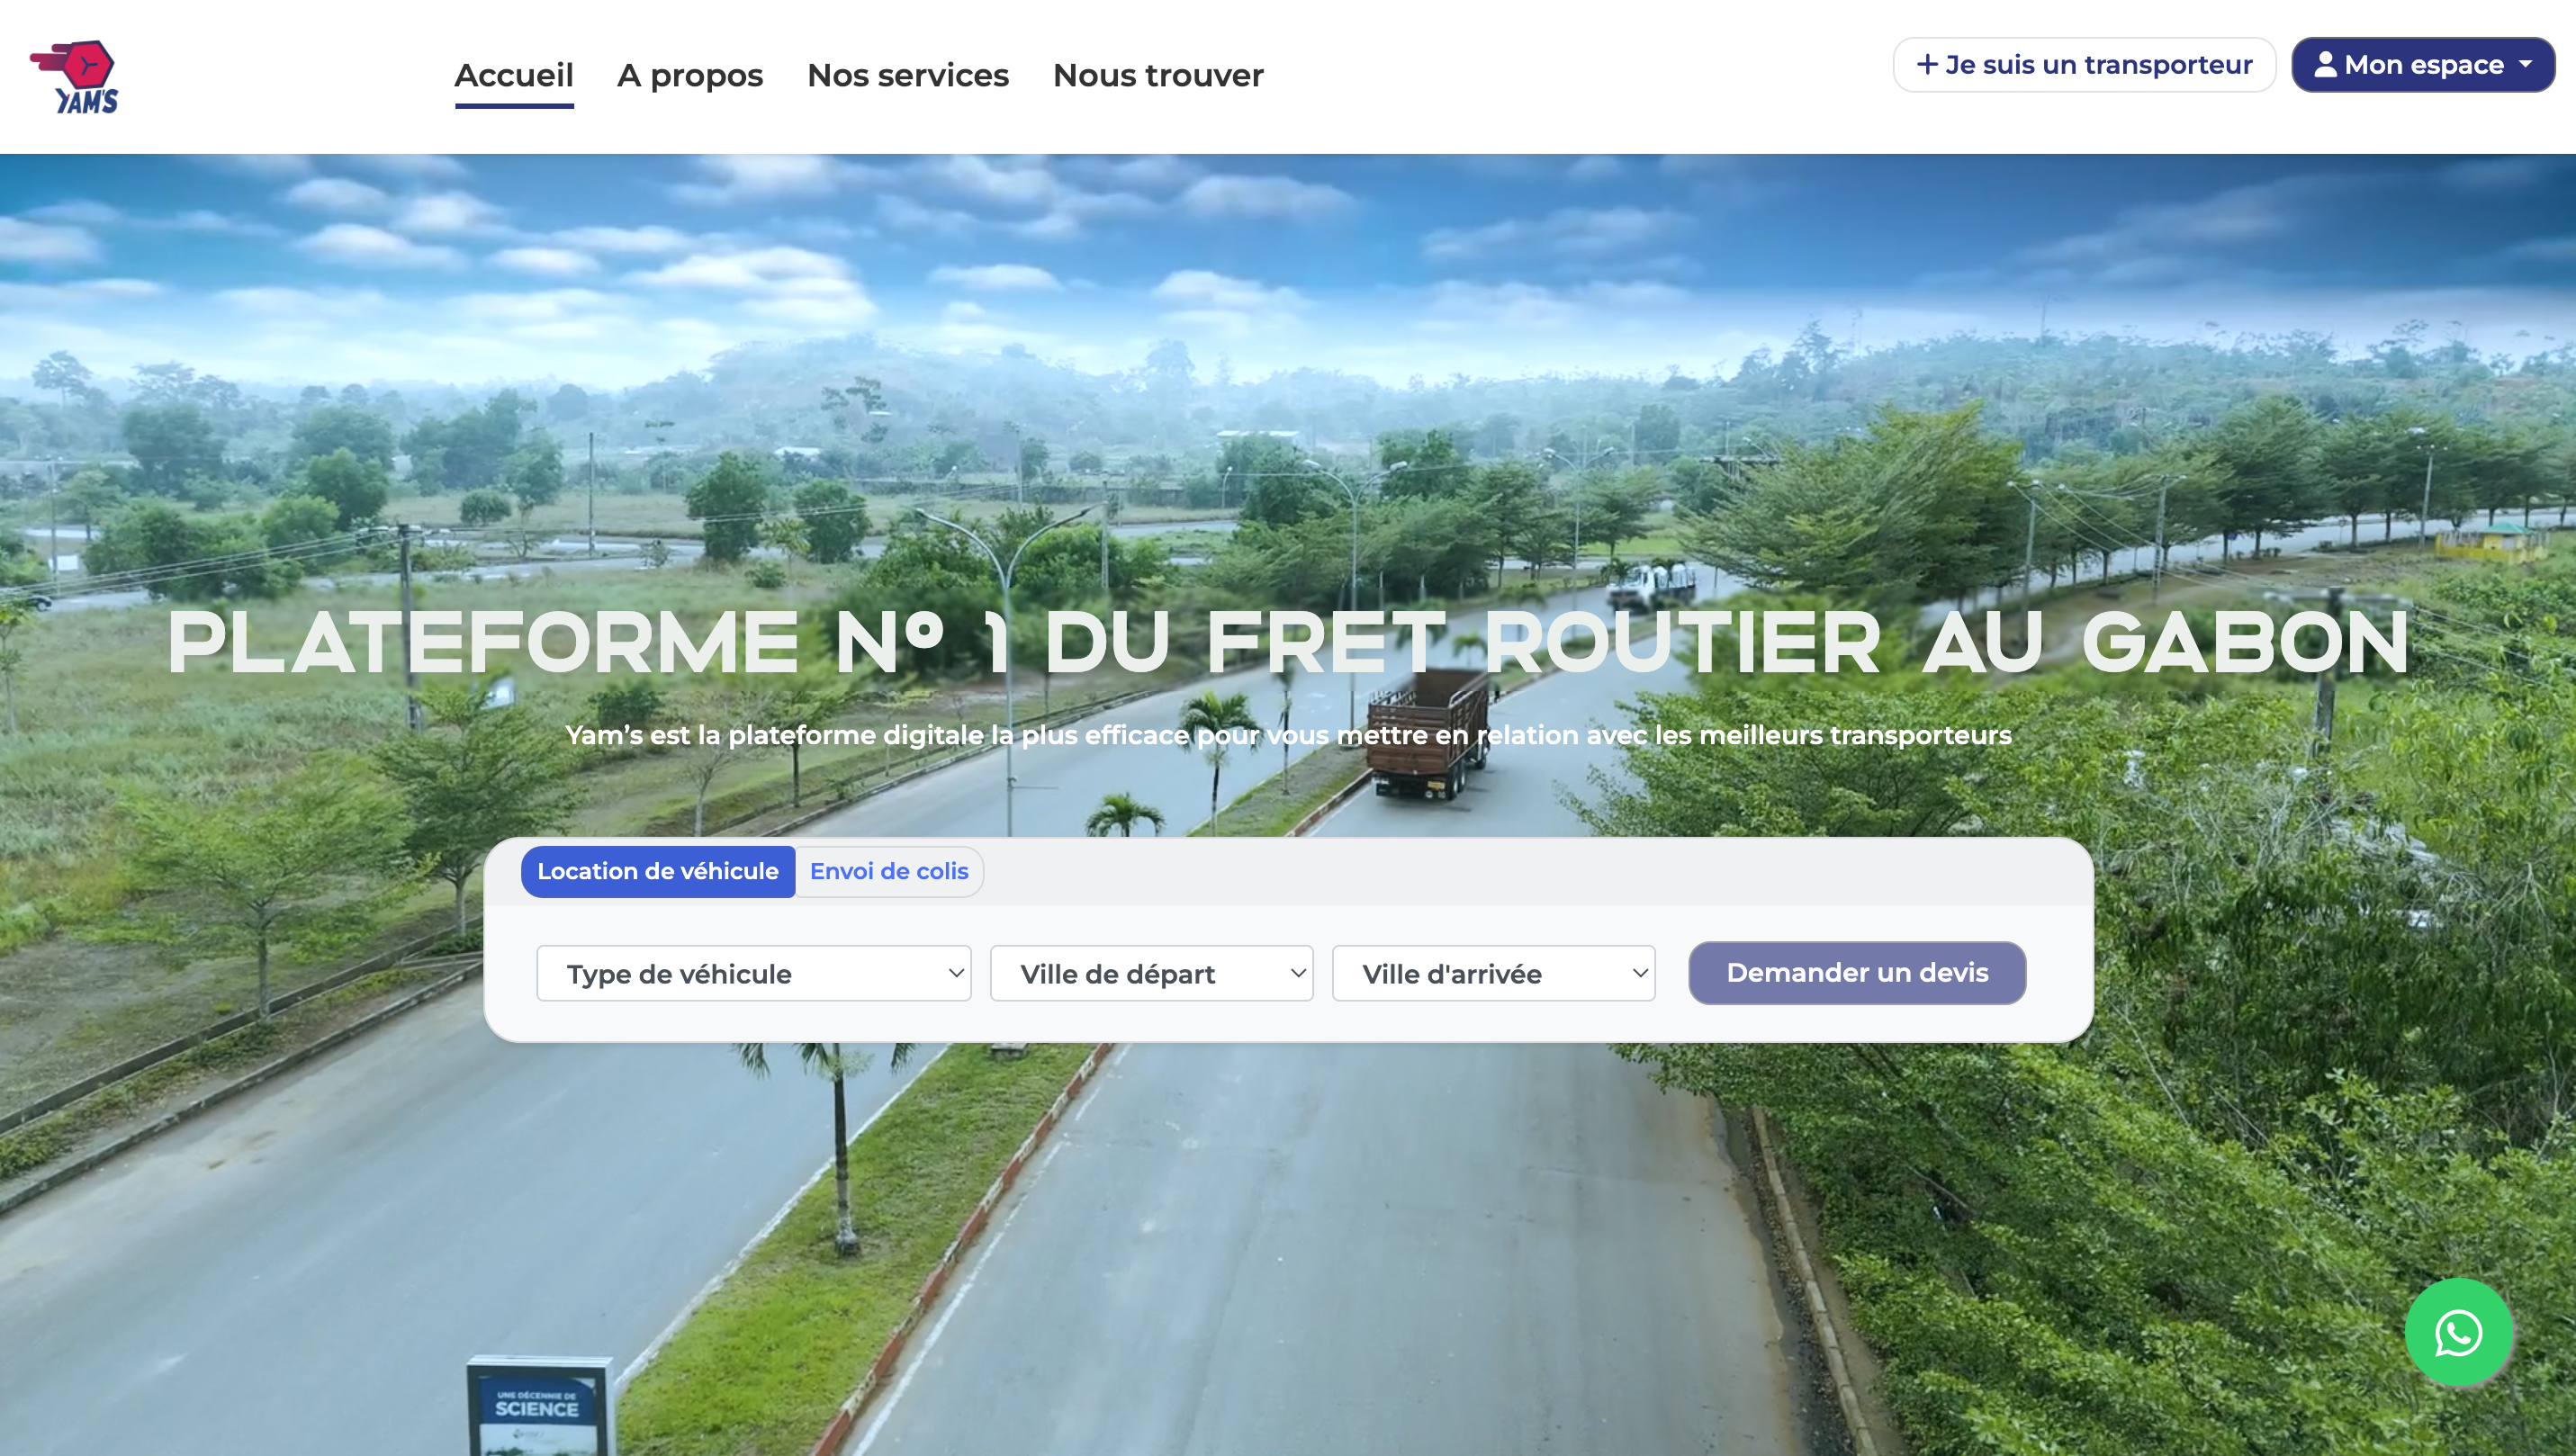Open the Nous trouver page
Screen dimensions: 2576x1456
1158,76
